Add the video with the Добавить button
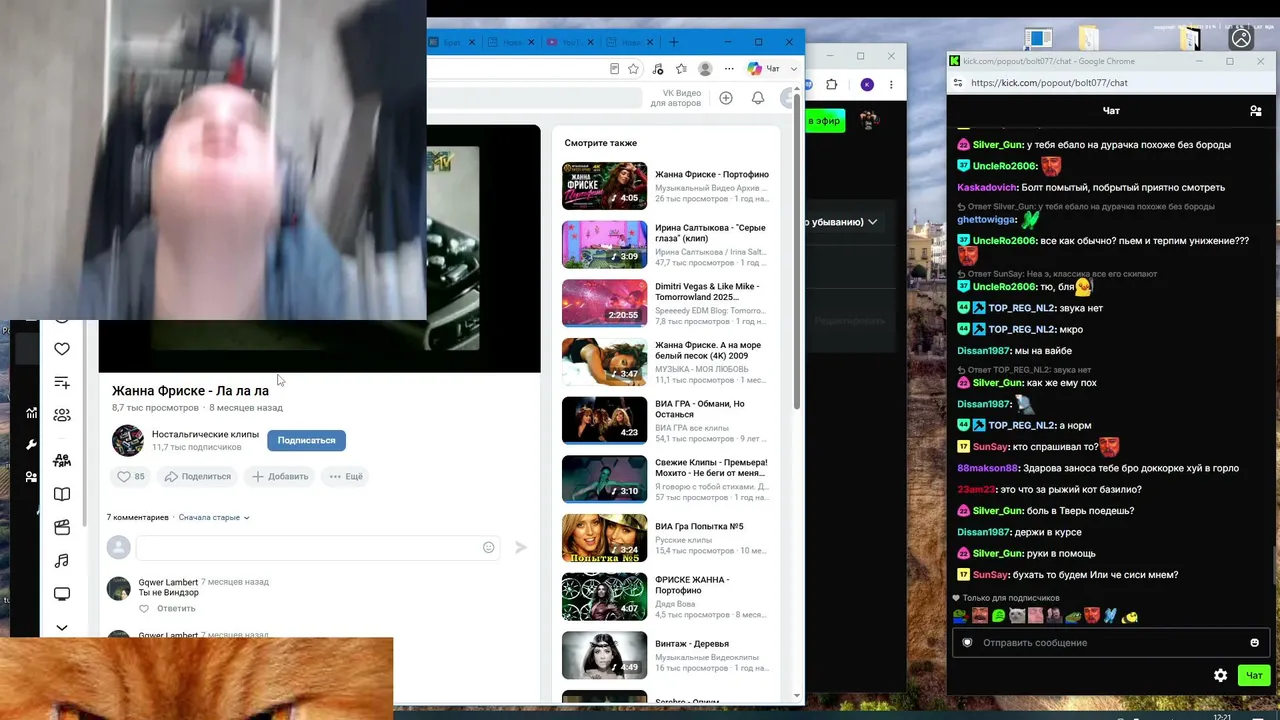The width and height of the screenshot is (1280, 720). pos(280,477)
